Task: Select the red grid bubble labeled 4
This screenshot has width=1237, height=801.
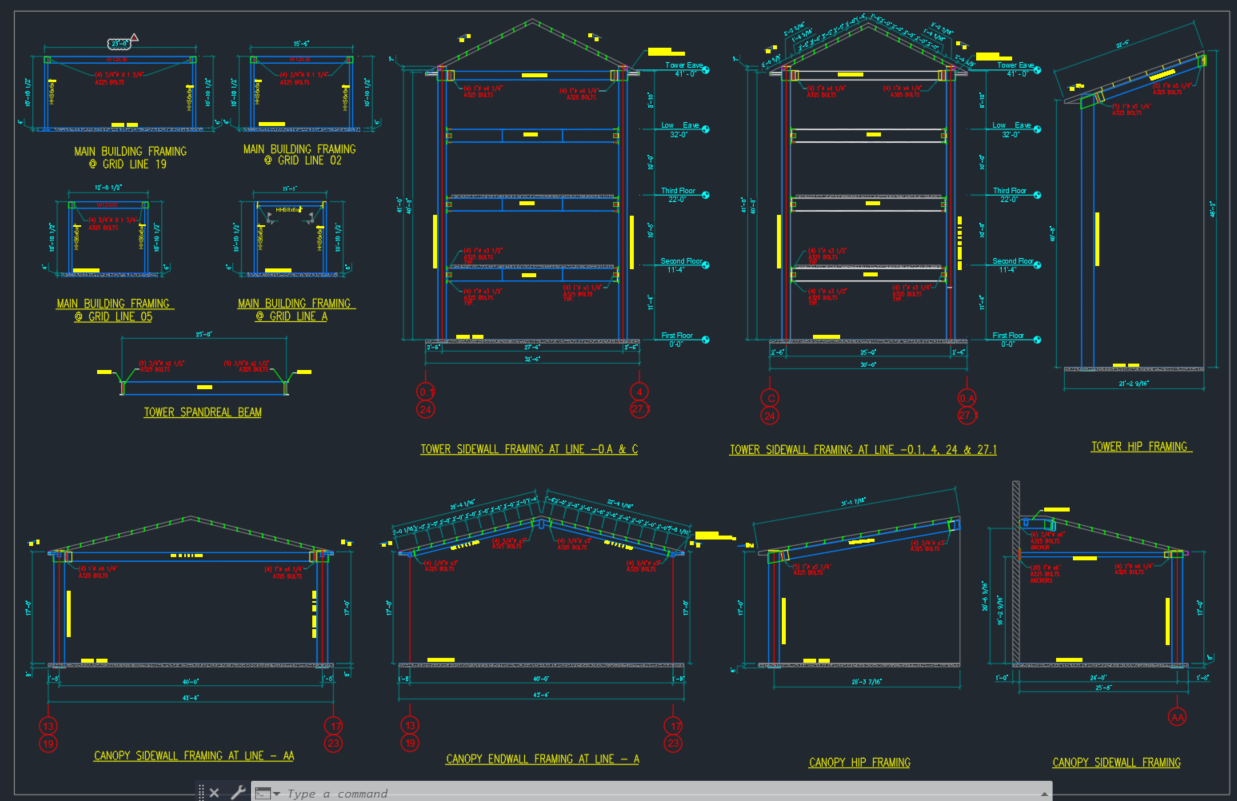Action: pos(640,392)
